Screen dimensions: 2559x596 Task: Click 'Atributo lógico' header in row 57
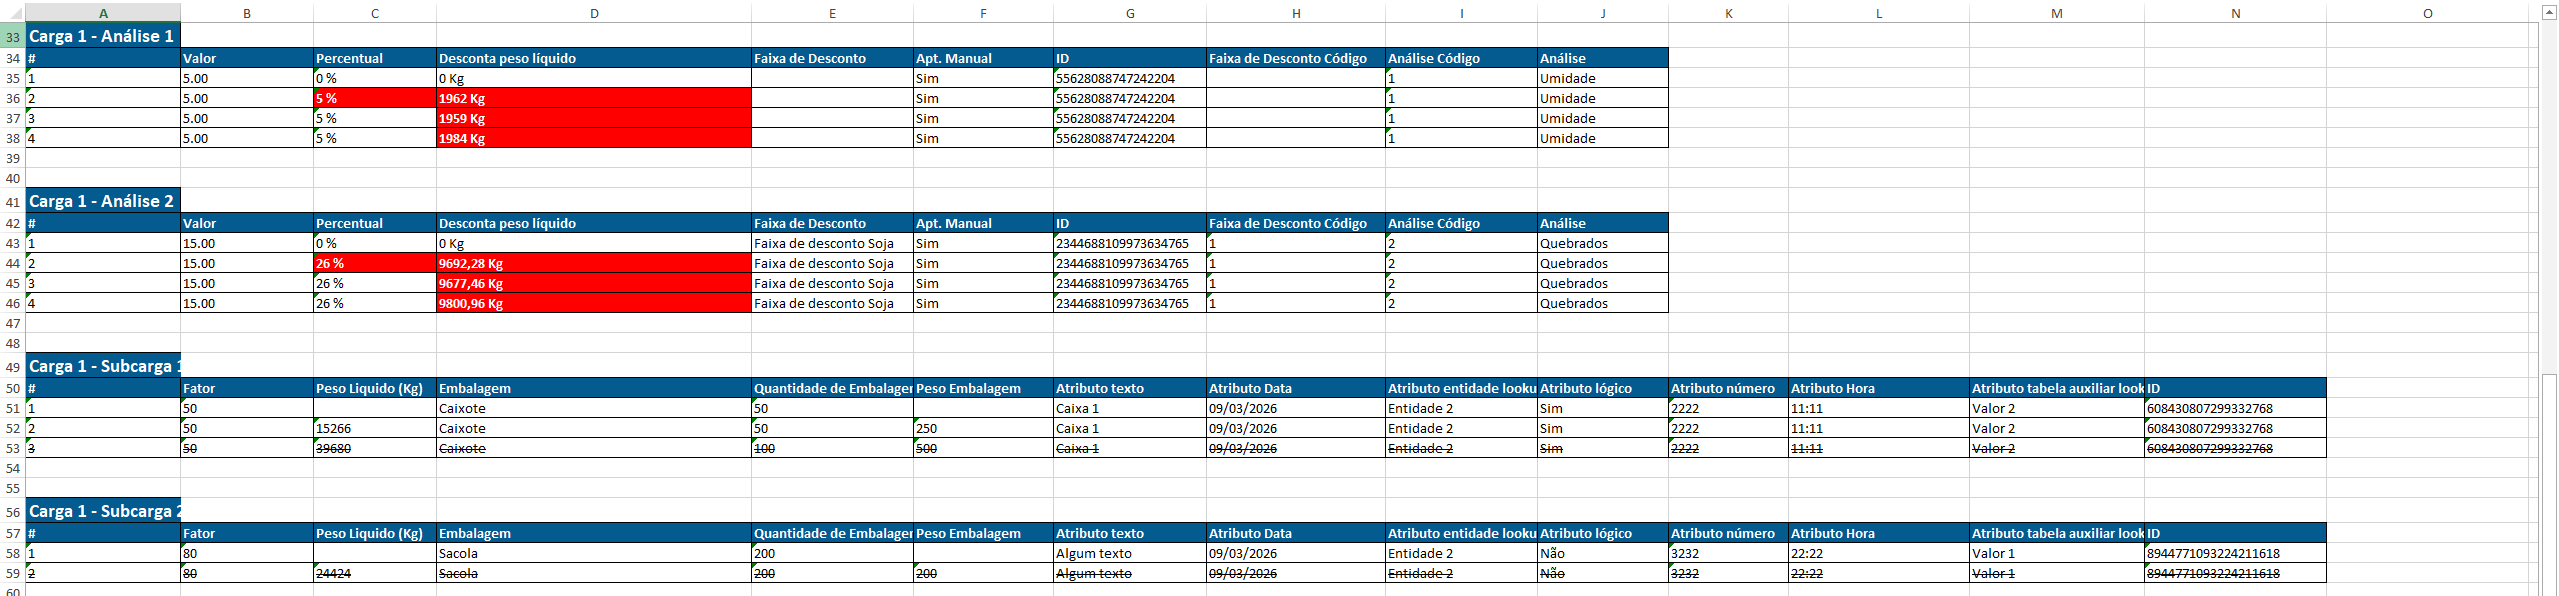coord(1603,533)
